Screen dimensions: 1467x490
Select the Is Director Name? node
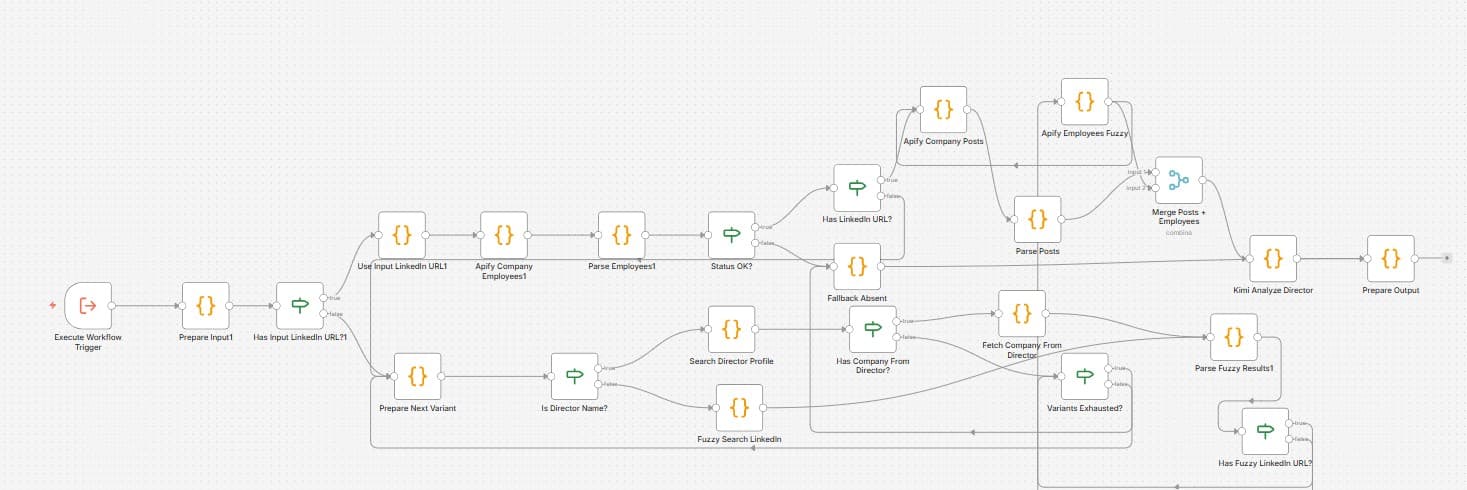click(x=575, y=376)
